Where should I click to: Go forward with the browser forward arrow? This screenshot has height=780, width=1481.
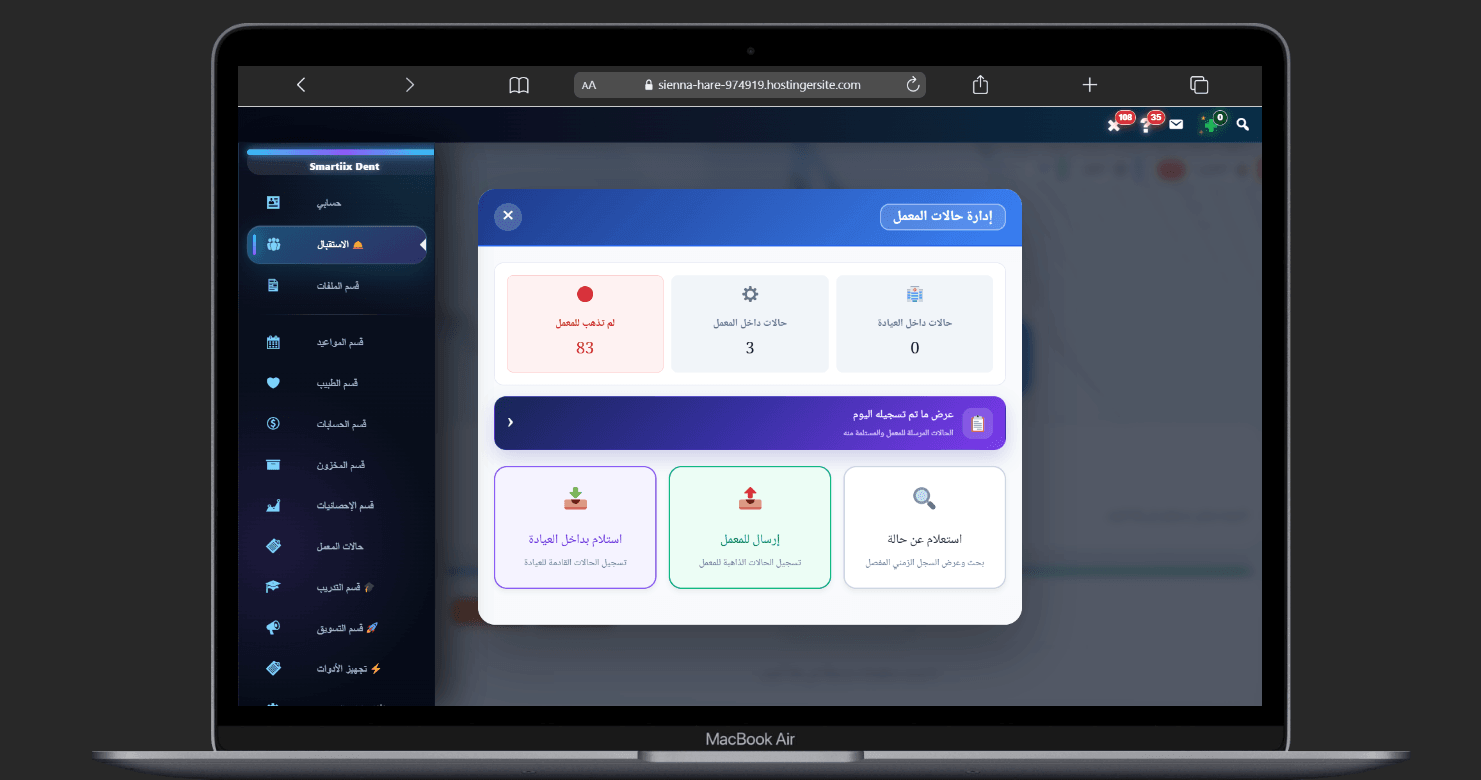pyautogui.click(x=409, y=85)
